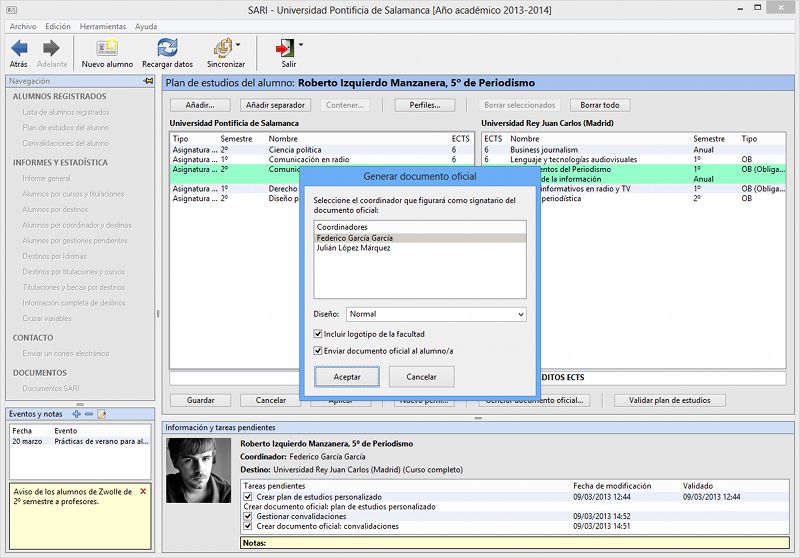Select coordinator Julián López Márquez
This screenshot has height=558, width=800.
click(353, 248)
